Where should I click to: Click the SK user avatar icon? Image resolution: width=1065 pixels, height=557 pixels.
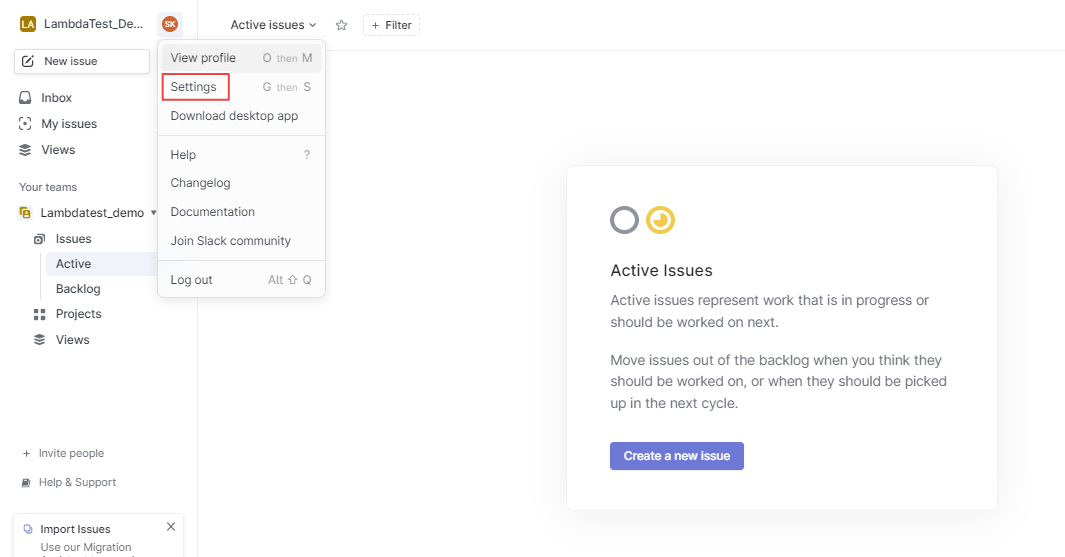pos(170,24)
